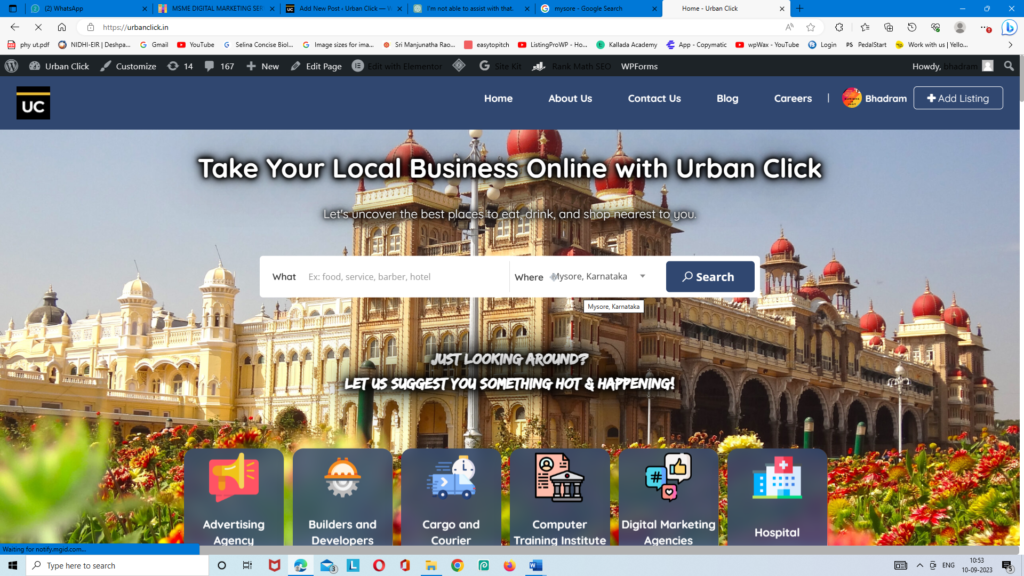Open the Kallada Academy bookmark
Viewport: 1024px width, 576px height.
[627, 44]
